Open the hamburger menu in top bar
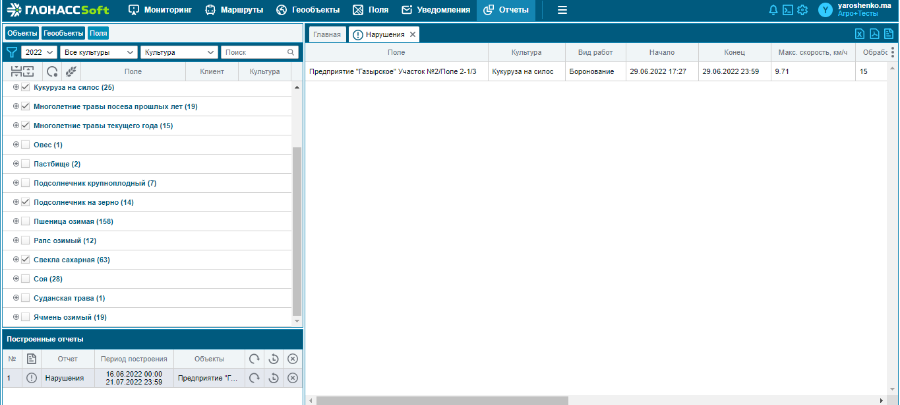 coord(562,10)
